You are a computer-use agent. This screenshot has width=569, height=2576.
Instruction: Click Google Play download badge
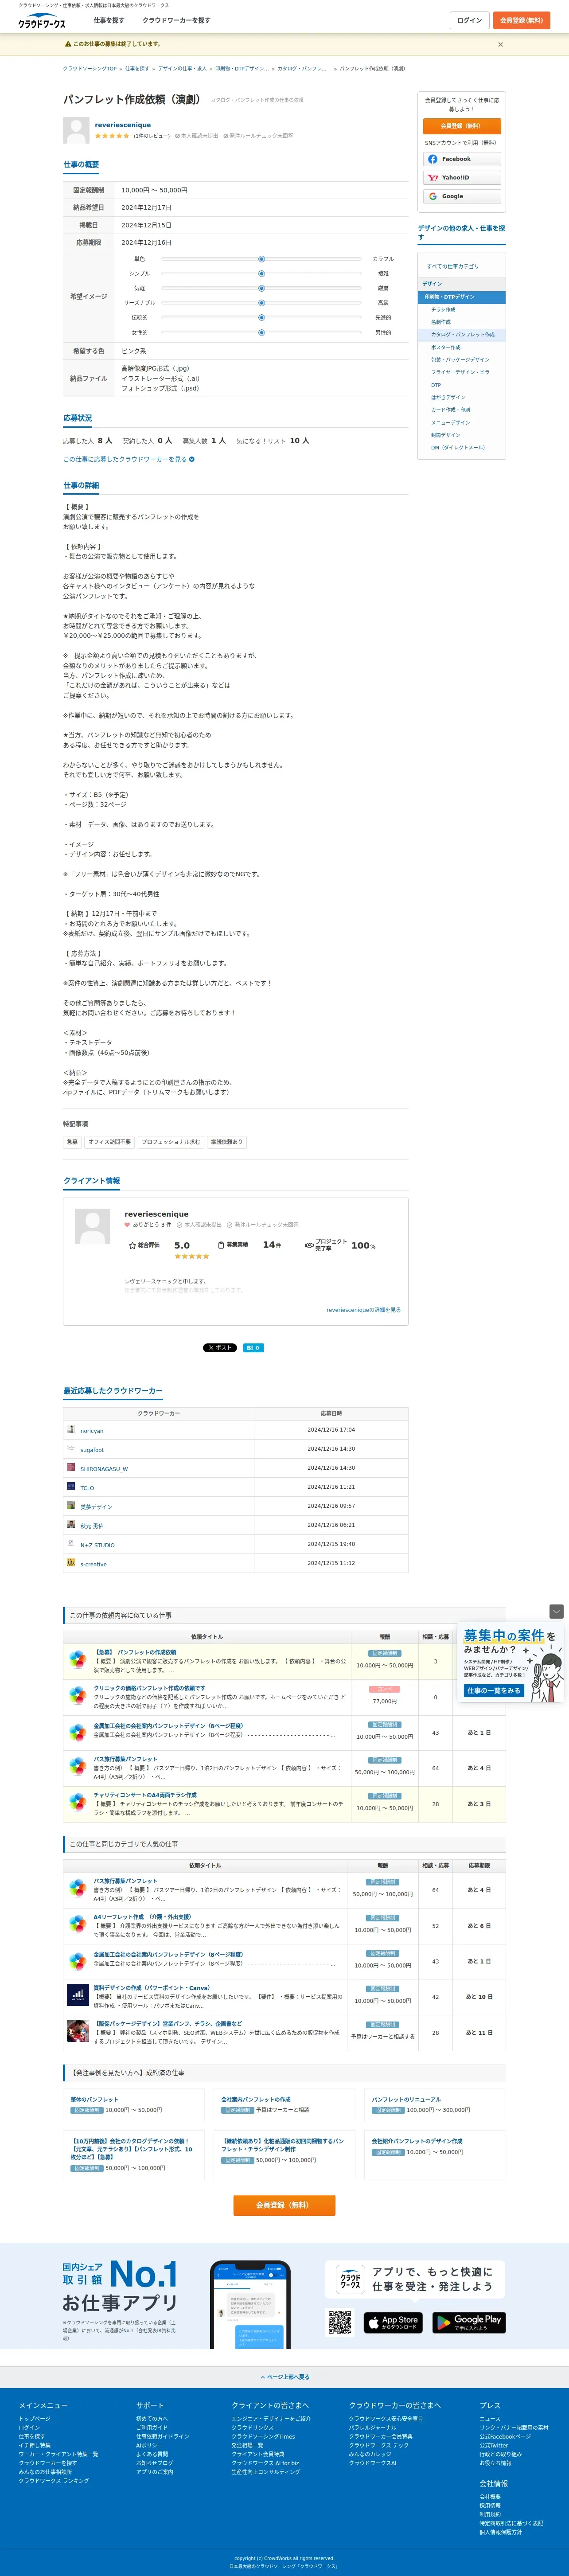(469, 2322)
